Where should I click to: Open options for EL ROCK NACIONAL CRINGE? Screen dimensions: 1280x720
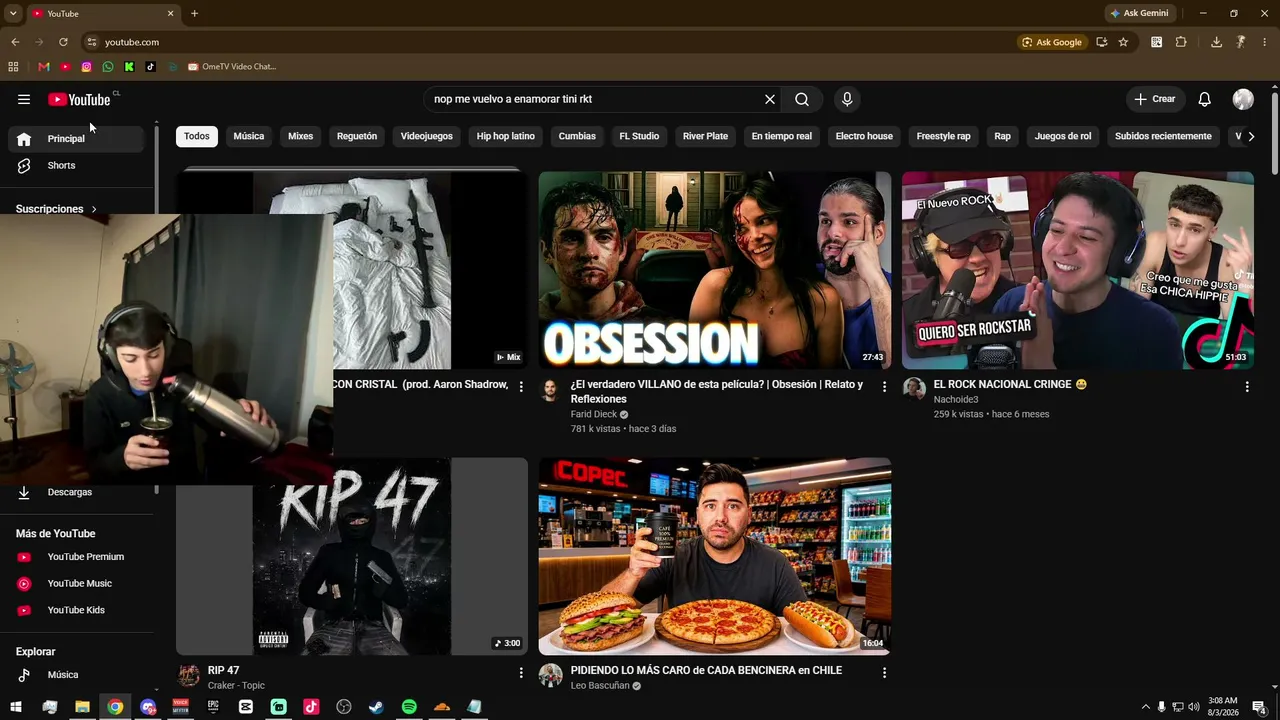point(1247,387)
